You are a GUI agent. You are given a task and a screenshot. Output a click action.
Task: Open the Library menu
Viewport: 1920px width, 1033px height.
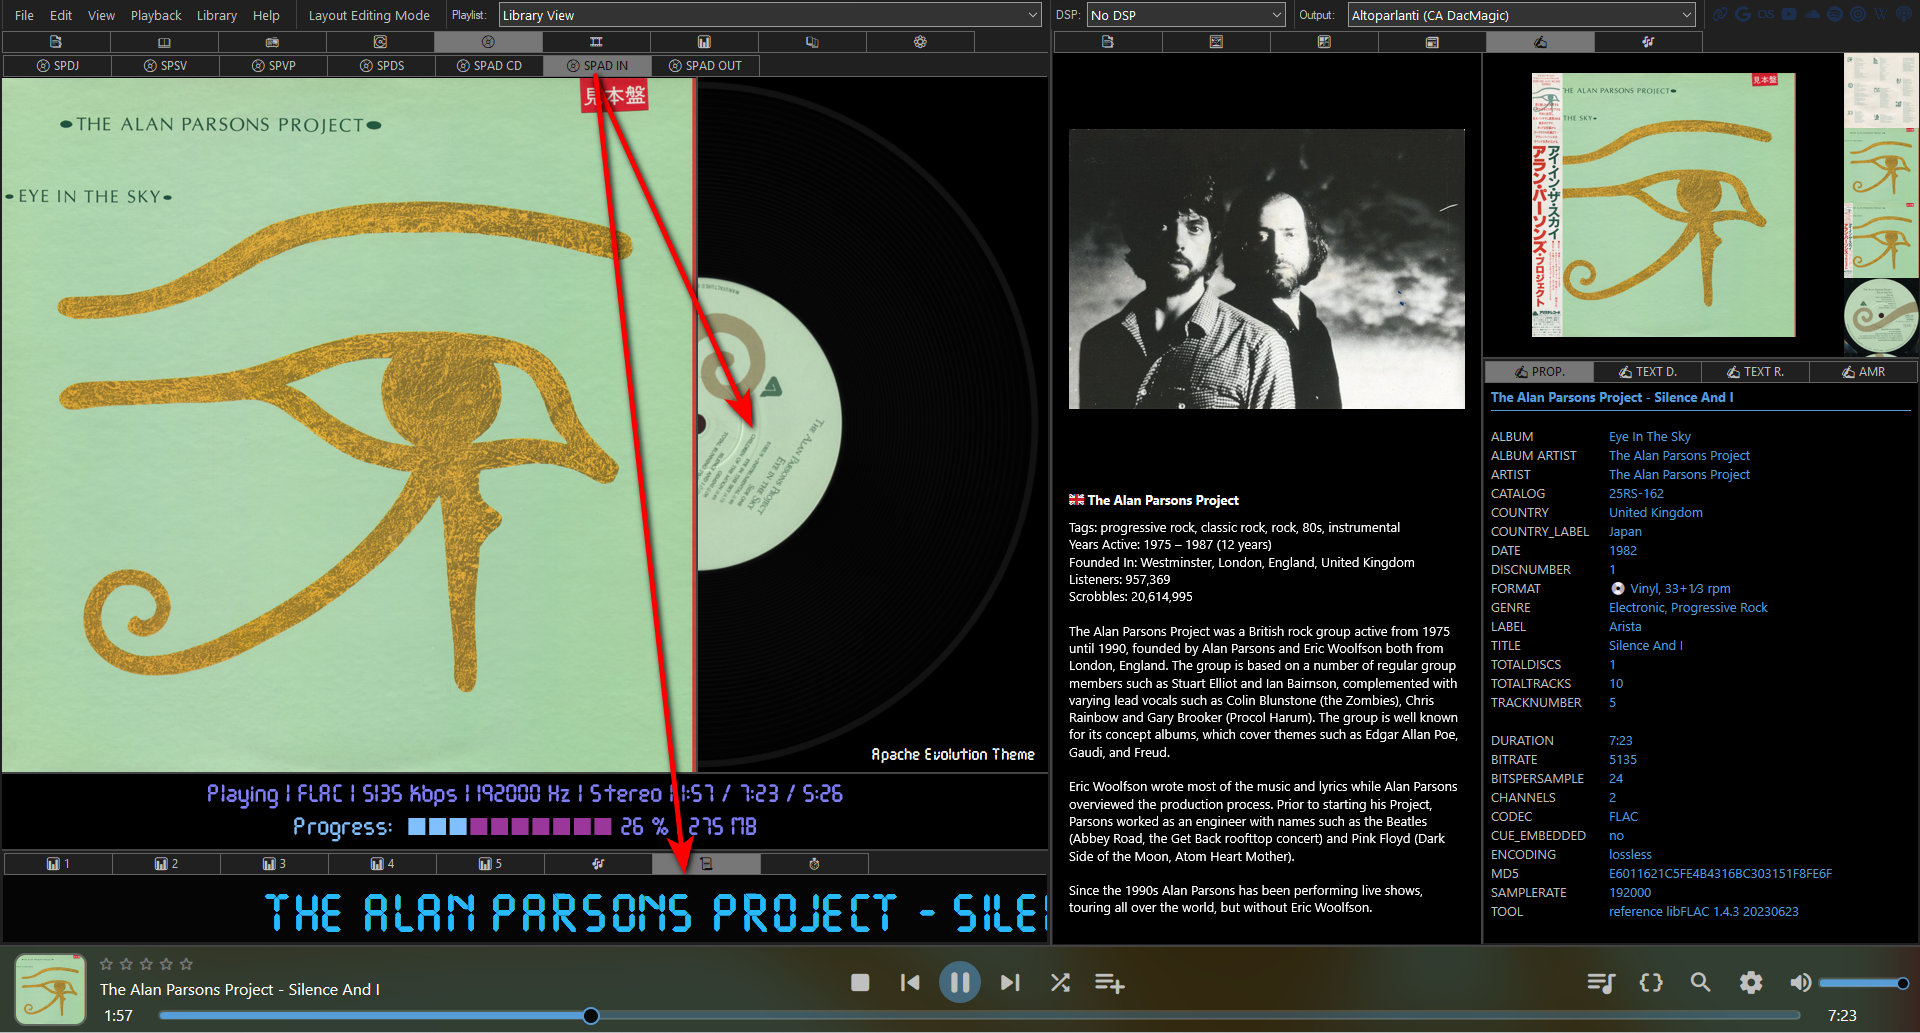217,15
